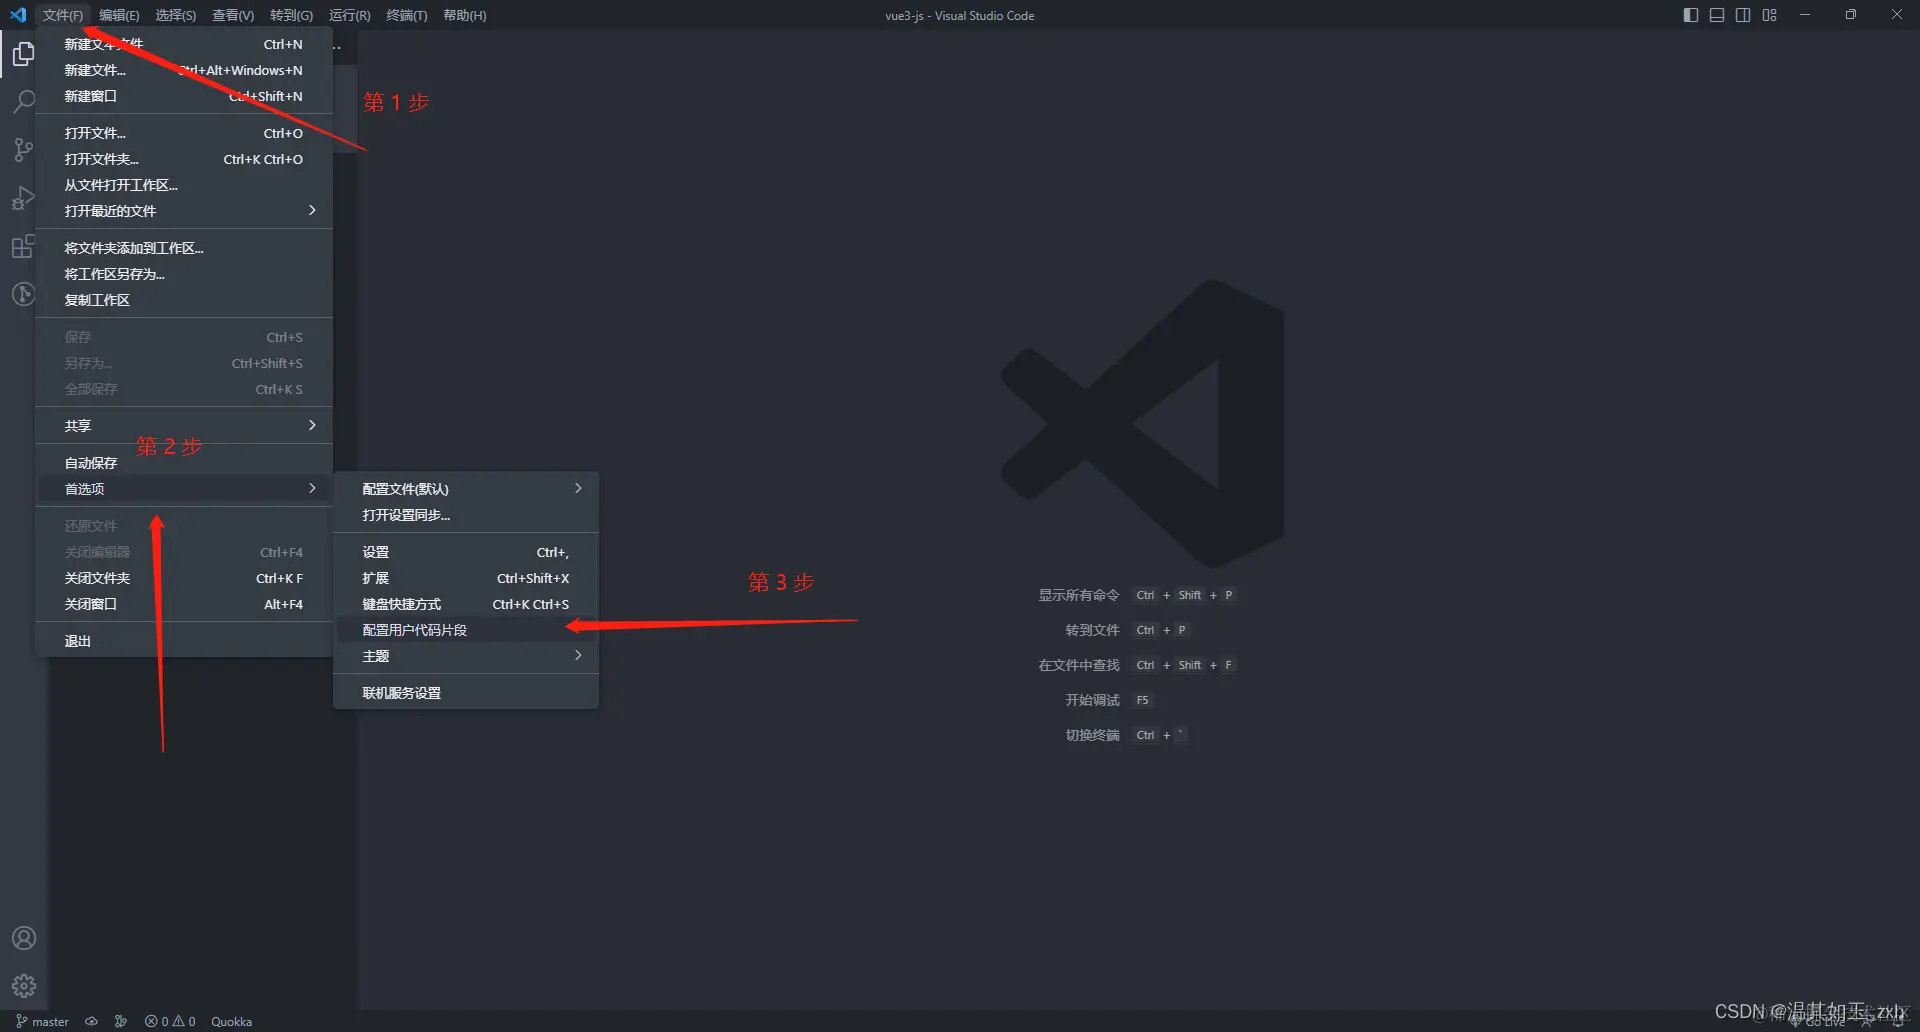Image resolution: width=1920 pixels, height=1032 pixels.
Task: Open the Run and Debug view
Action: pos(23,198)
